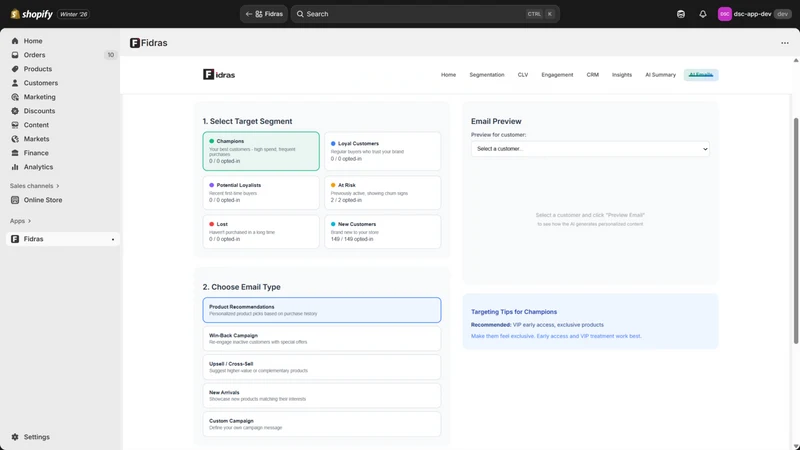800x450 pixels.
Task: Click Targeting Tips for Champions heading
Action: [x=514, y=312]
